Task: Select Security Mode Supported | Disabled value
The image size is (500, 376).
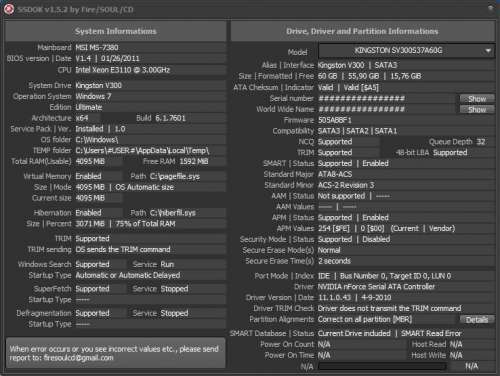Action: pyautogui.click(x=354, y=239)
